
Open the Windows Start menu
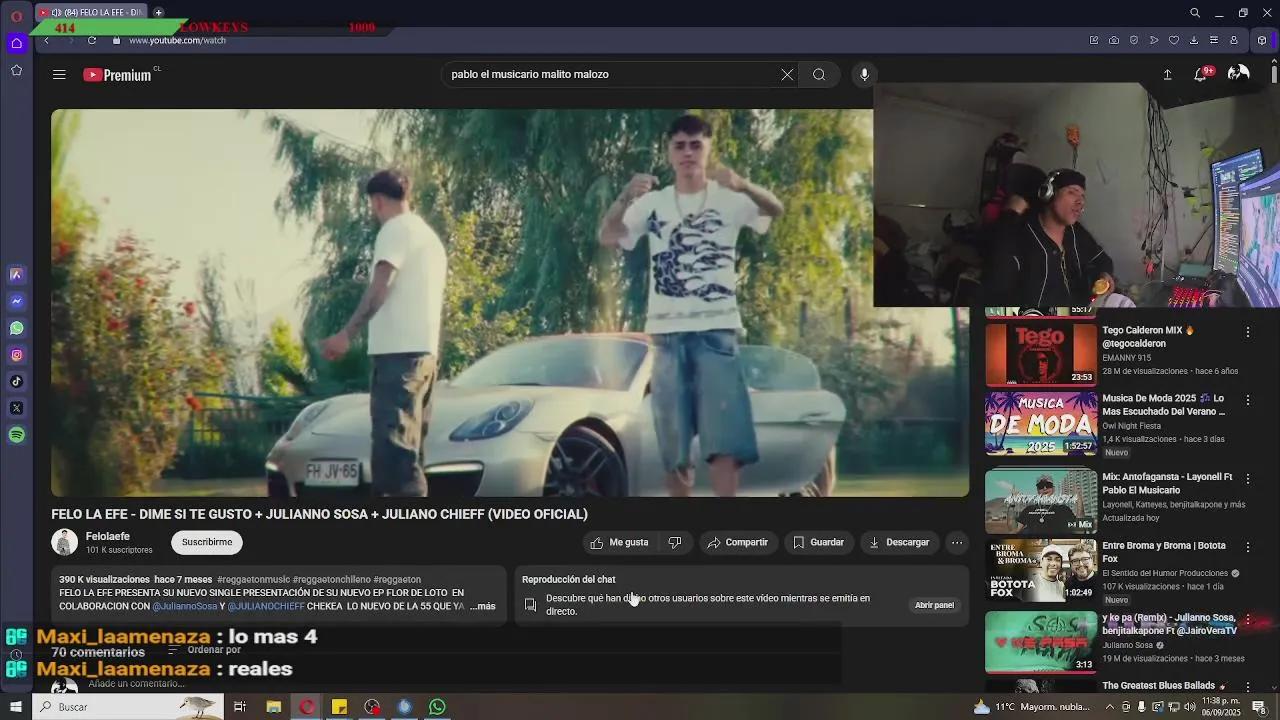point(15,707)
